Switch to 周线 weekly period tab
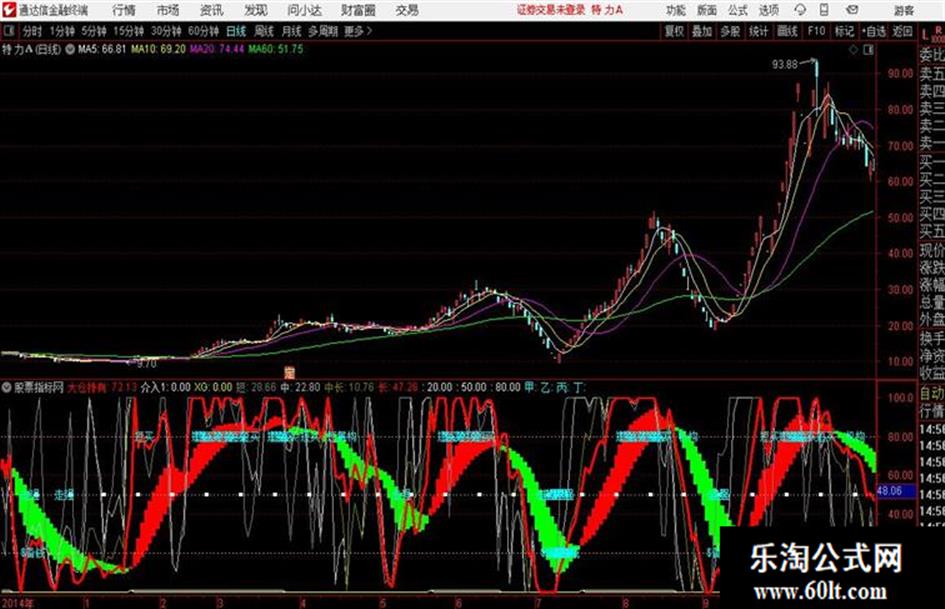The width and height of the screenshot is (945, 609). (x=264, y=31)
